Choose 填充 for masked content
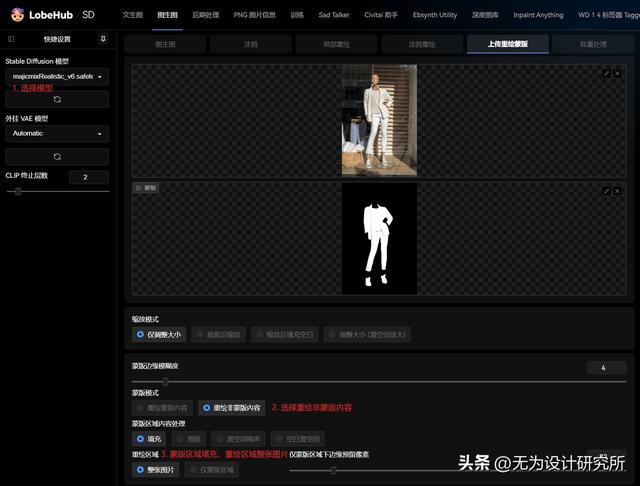Image resolution: width=640 pixels, height=486 pixels. tap(148, 438)
